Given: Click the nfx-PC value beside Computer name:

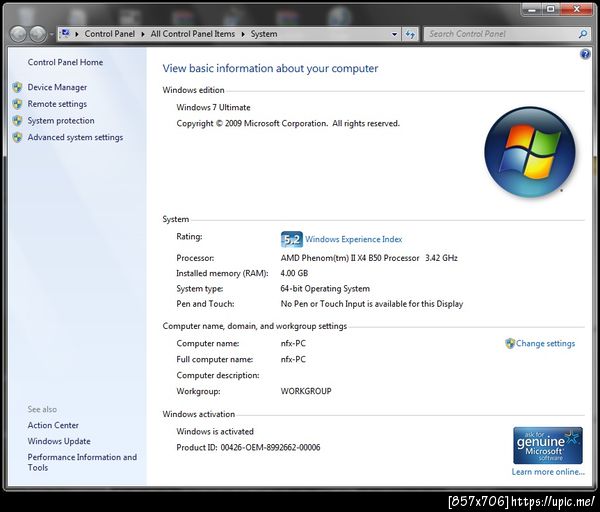Looking at the screenshot, I should coord(293,343).
